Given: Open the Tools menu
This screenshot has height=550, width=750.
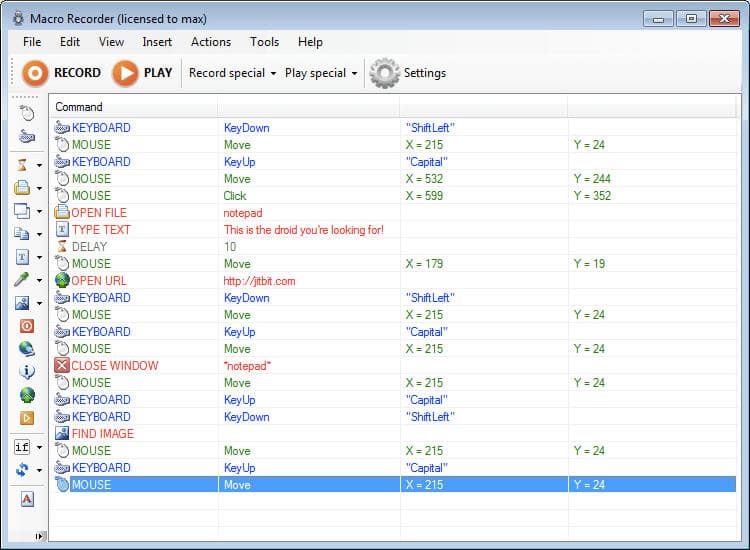Looking at the screenshot, I should (x=265, y=42).
